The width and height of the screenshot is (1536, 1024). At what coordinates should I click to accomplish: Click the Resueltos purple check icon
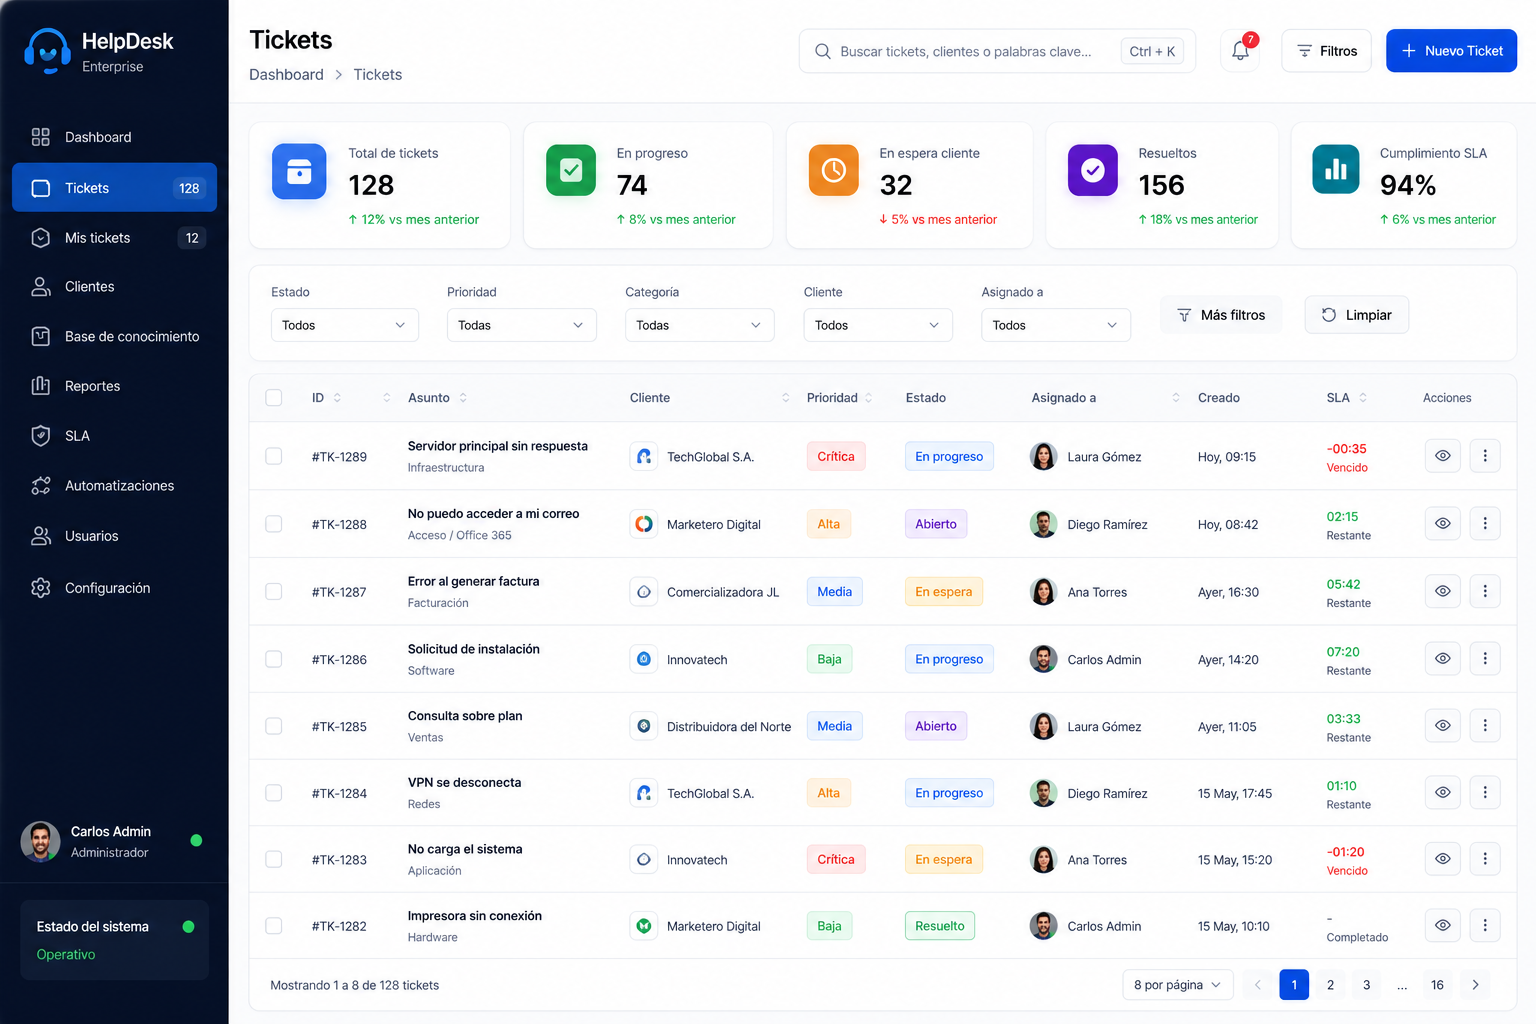(x=1093, y=170)
